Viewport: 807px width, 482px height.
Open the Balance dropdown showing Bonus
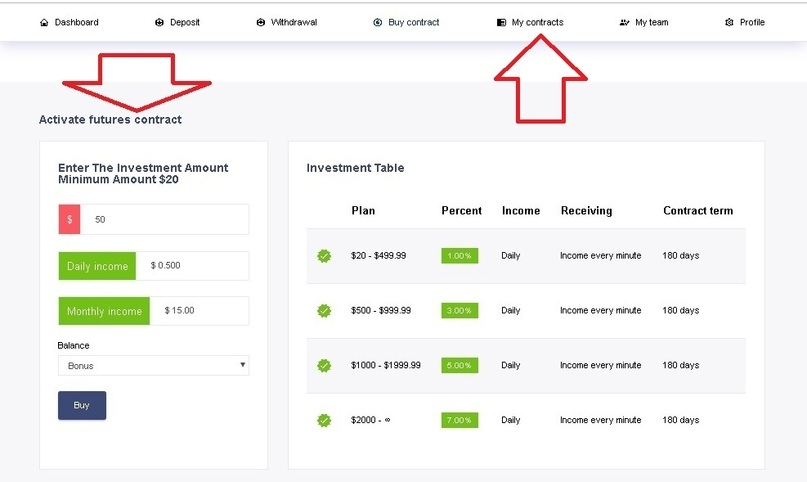click(153, 366)
